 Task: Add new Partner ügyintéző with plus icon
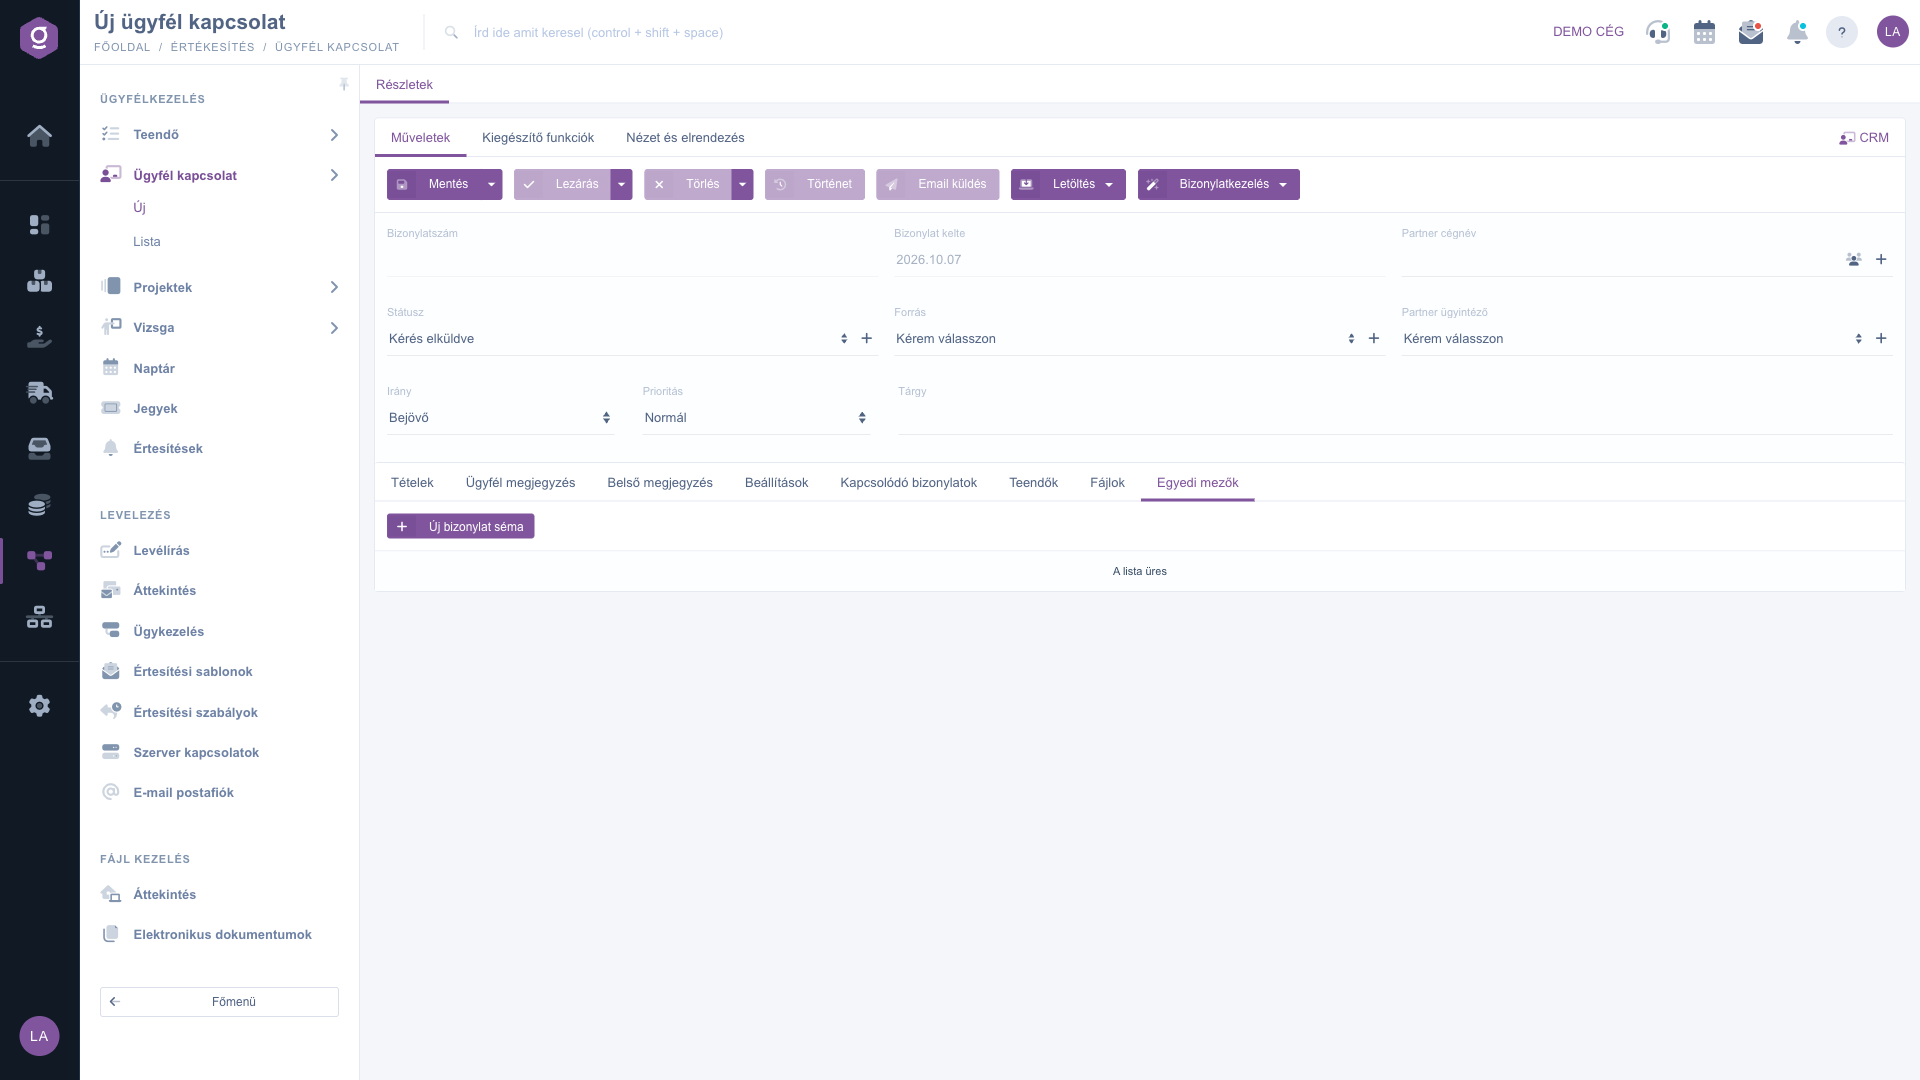(x=1881, y=338)
